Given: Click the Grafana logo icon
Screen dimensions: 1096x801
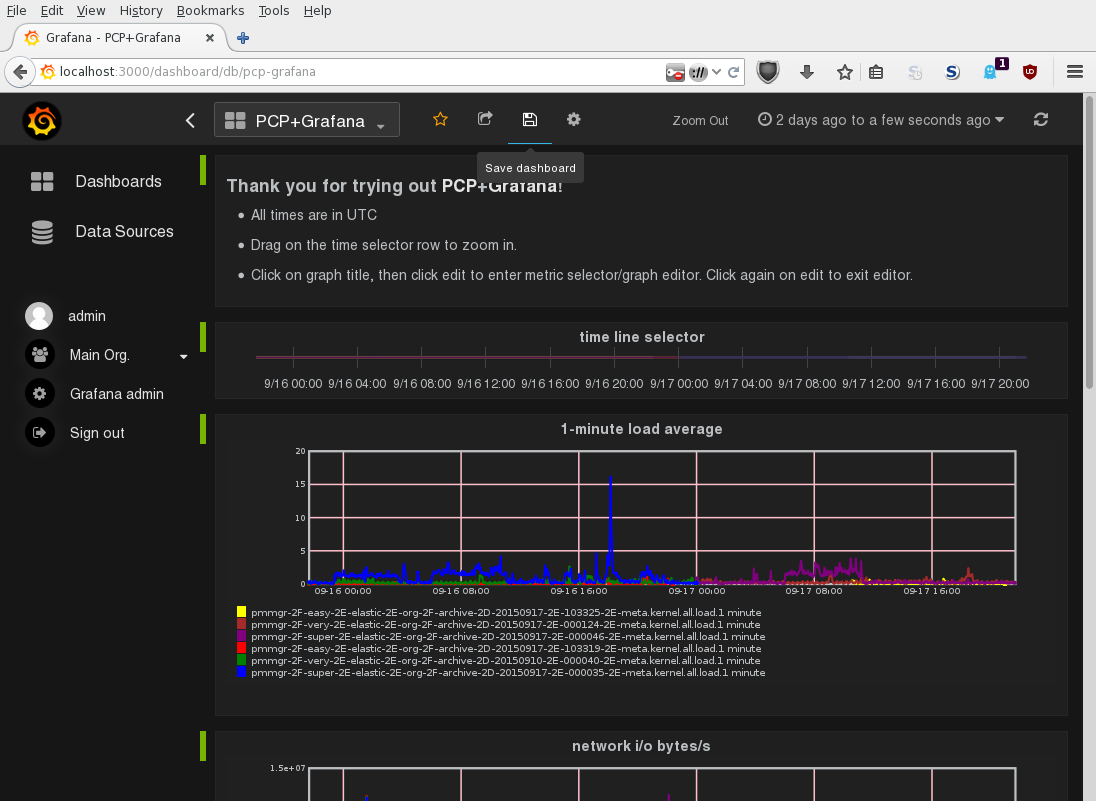Looking at the screenshot, I should point(42,121).
